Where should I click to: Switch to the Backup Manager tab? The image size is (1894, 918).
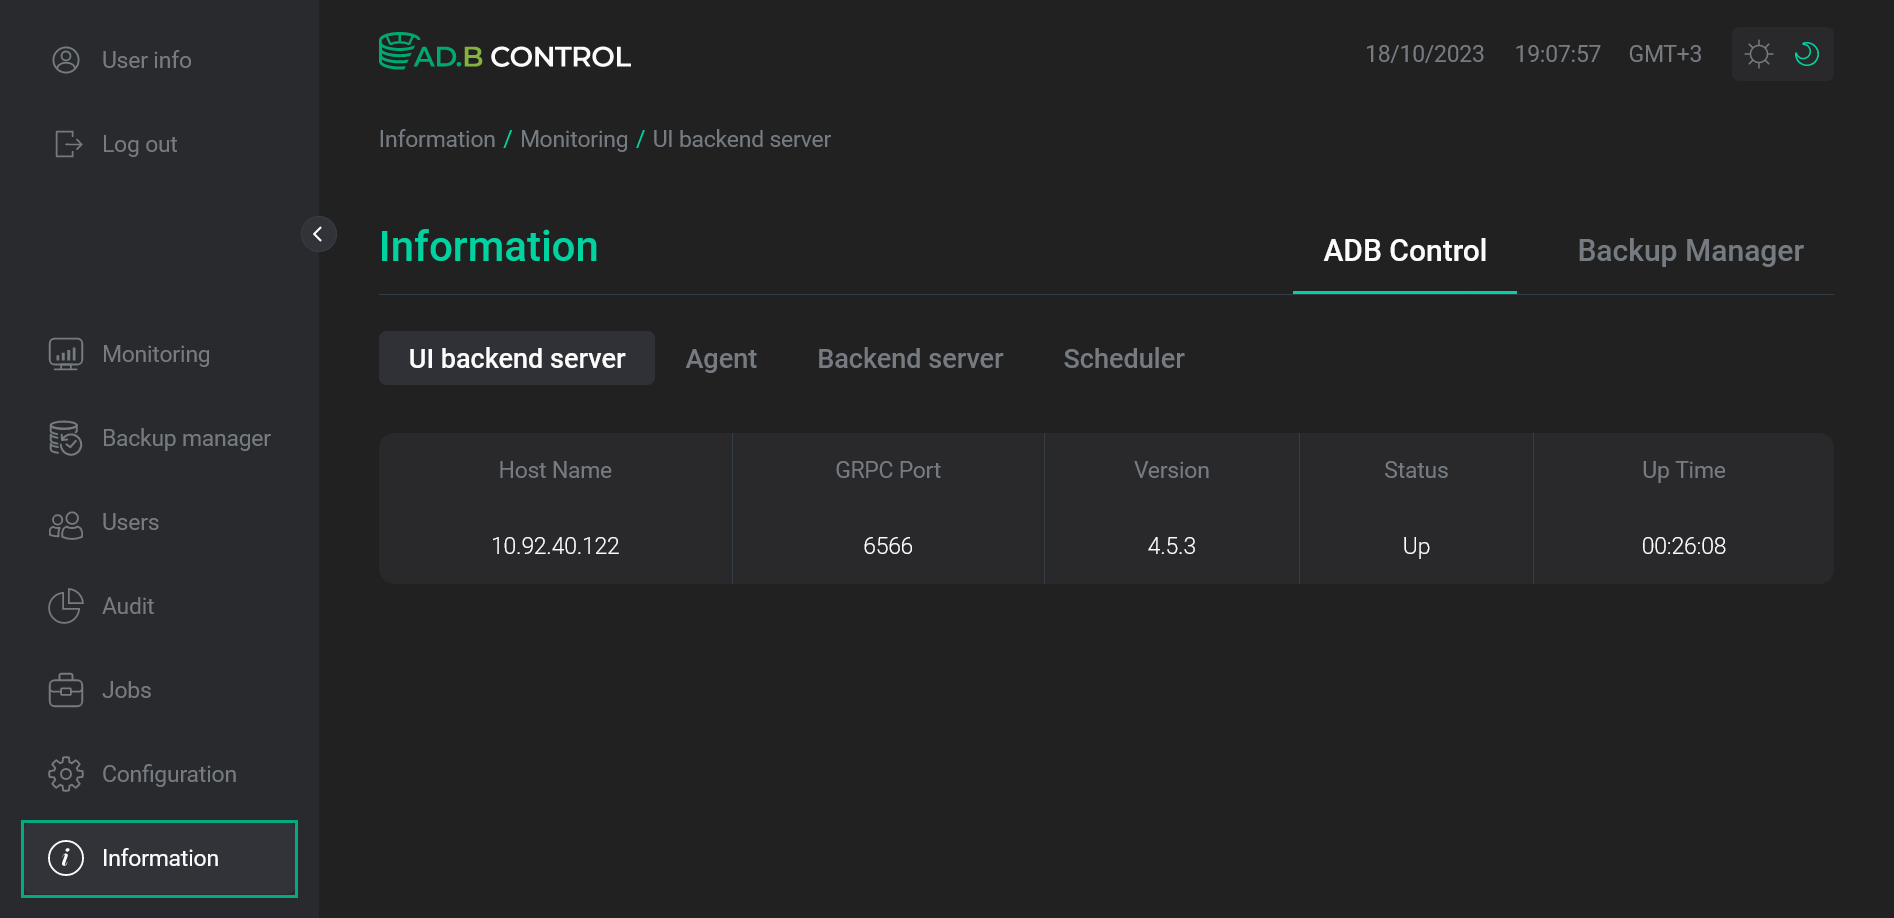pos(1689,250)
